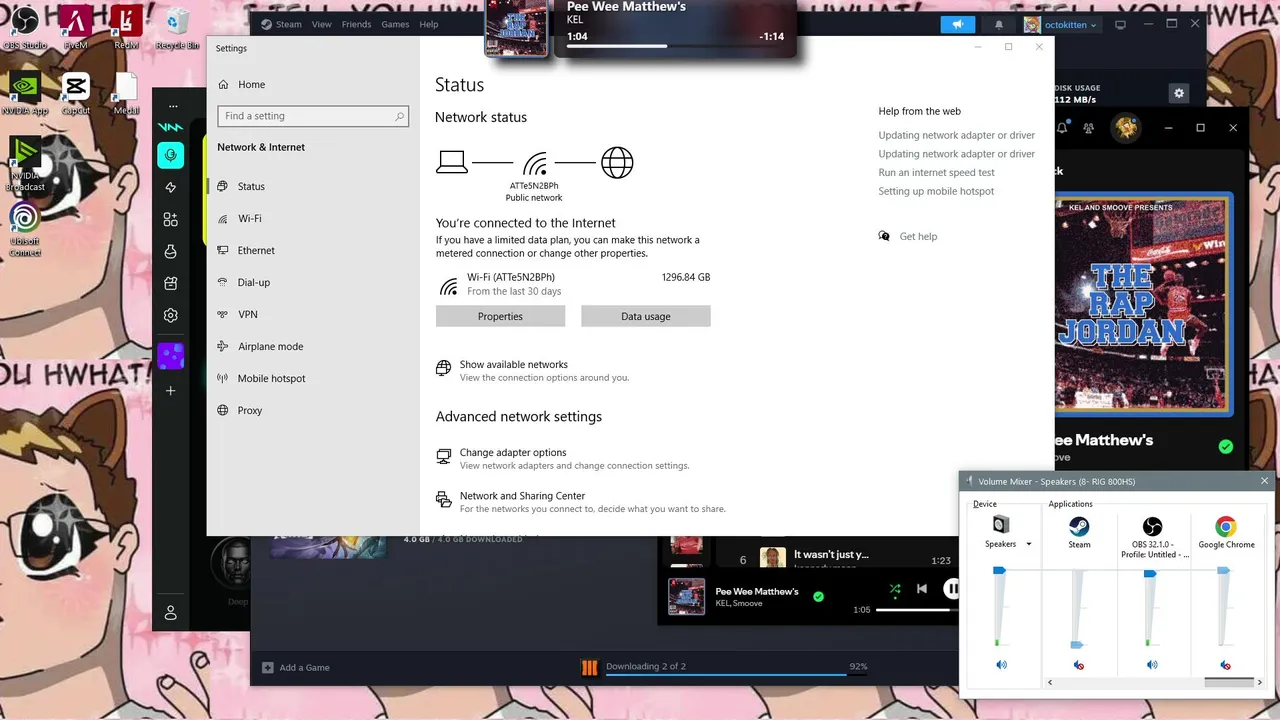
Task: Click Add a Game in Steam
Action: [x=296, y=667]
